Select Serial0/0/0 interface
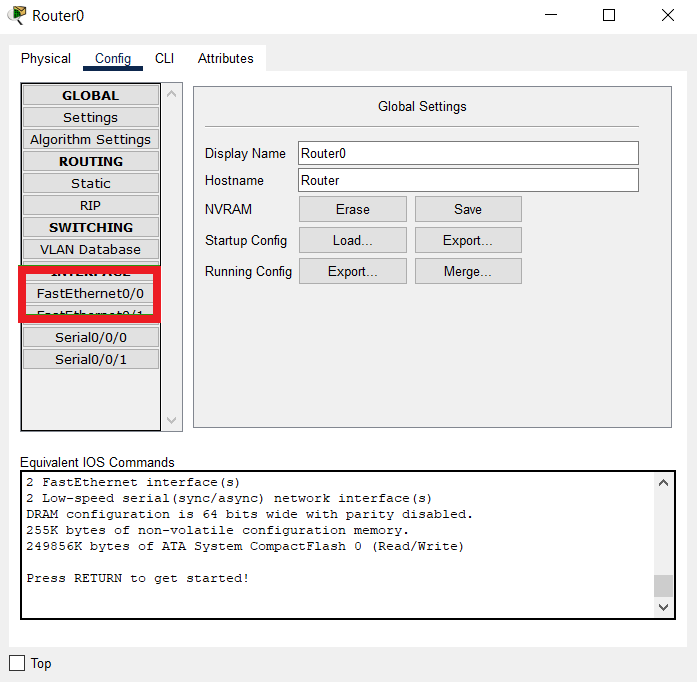This screenshot has height=682, width=697. [91, 338]
